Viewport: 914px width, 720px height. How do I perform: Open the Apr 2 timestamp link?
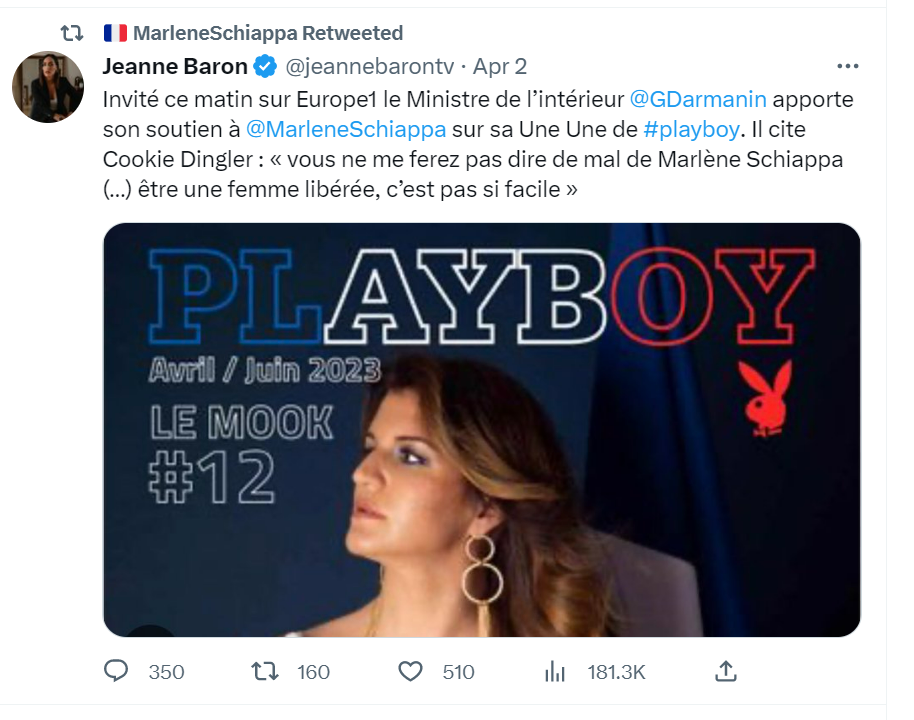click(499, 67)
